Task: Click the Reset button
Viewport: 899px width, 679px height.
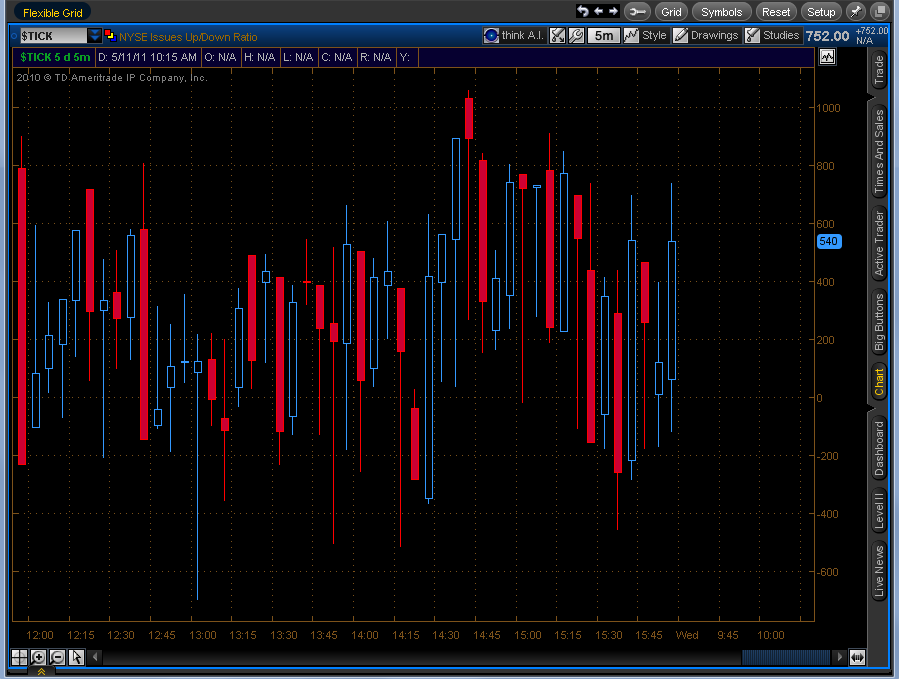Action: pyautogui.click(x=776, y=11)
